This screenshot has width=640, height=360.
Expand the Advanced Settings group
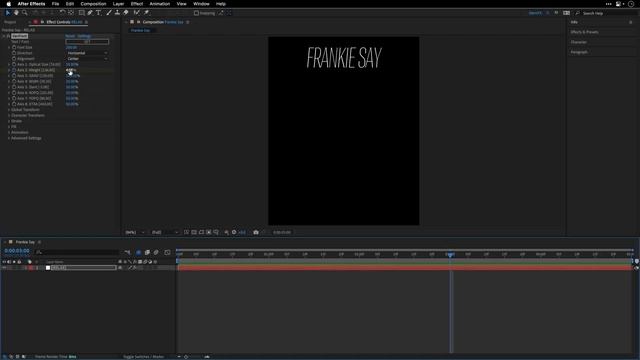coord(9,138)
